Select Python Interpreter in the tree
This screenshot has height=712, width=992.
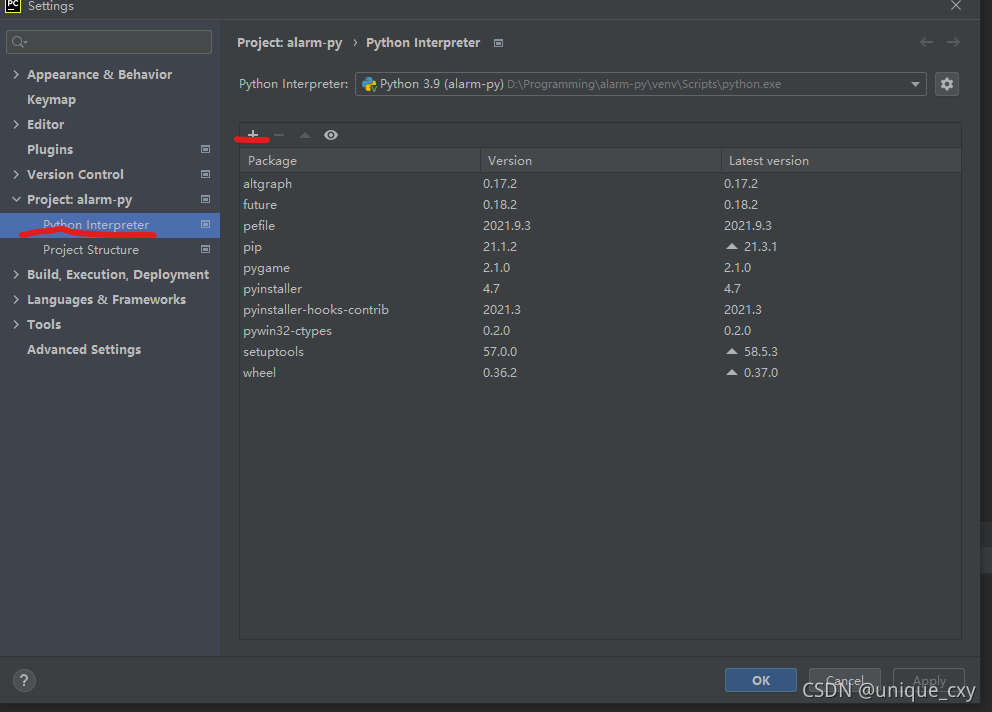[110, 225]
